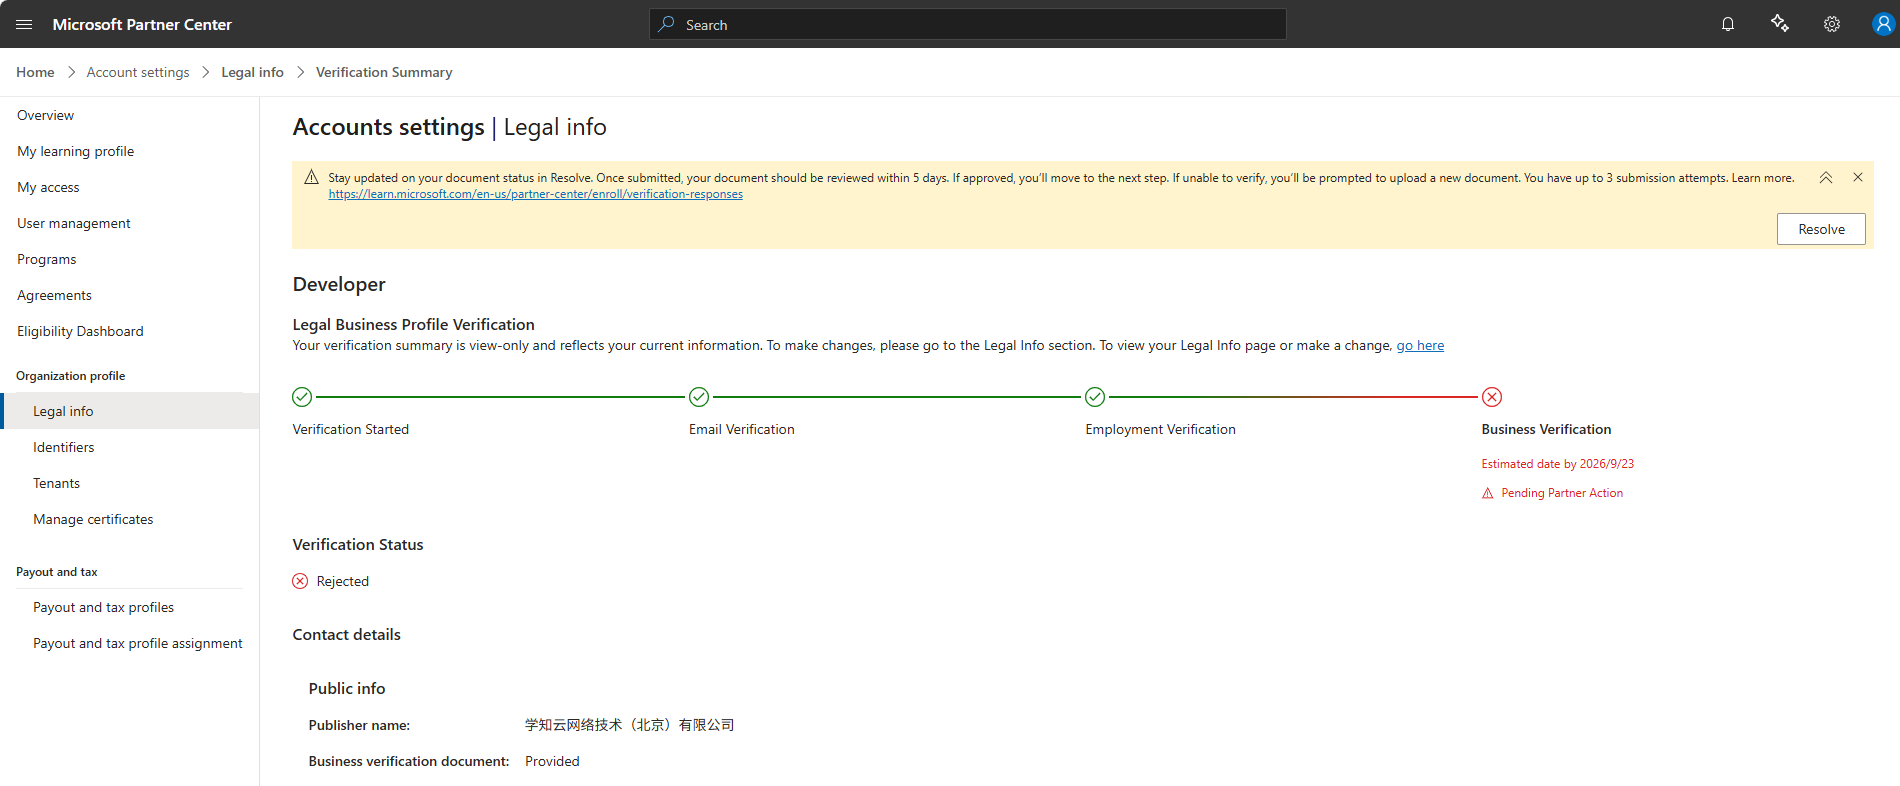Open the user account avatar
The width and height of the screenshot is (1900, 786).
[x=1883, y=24]
